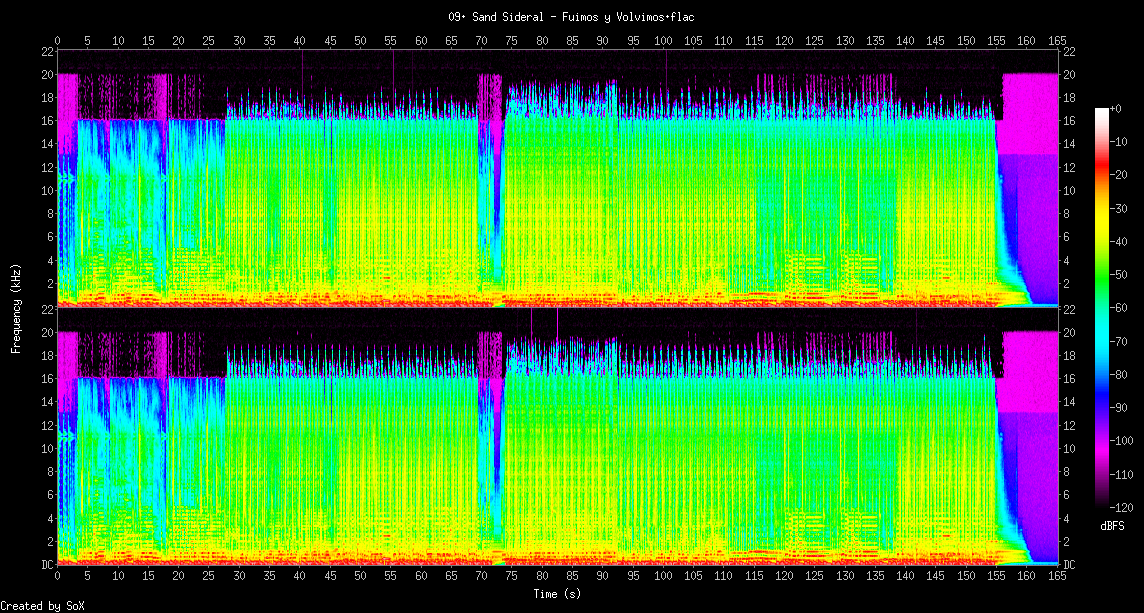Click the 0 second tick on top time axis
The image size is (1144, 613).
click(x=57, y=41)
